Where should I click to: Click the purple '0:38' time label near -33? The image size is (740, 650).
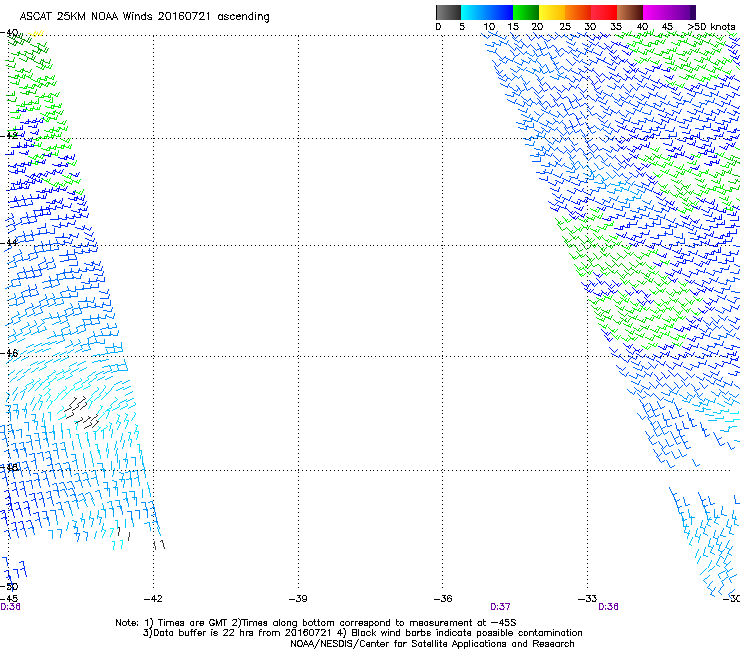(x=608, y=607)
